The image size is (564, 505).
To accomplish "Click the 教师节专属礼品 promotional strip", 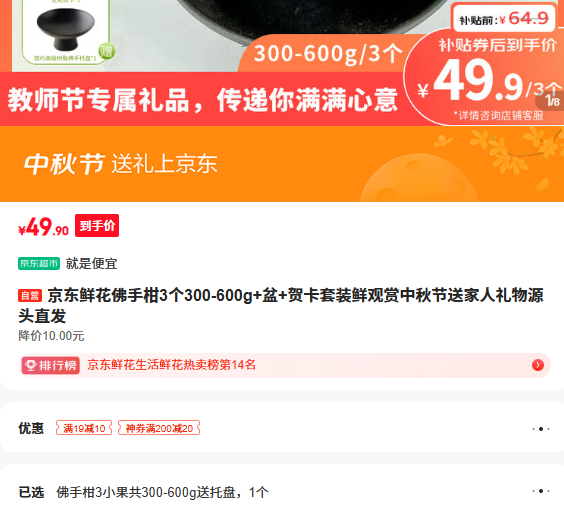I will (x=202, y=100).
